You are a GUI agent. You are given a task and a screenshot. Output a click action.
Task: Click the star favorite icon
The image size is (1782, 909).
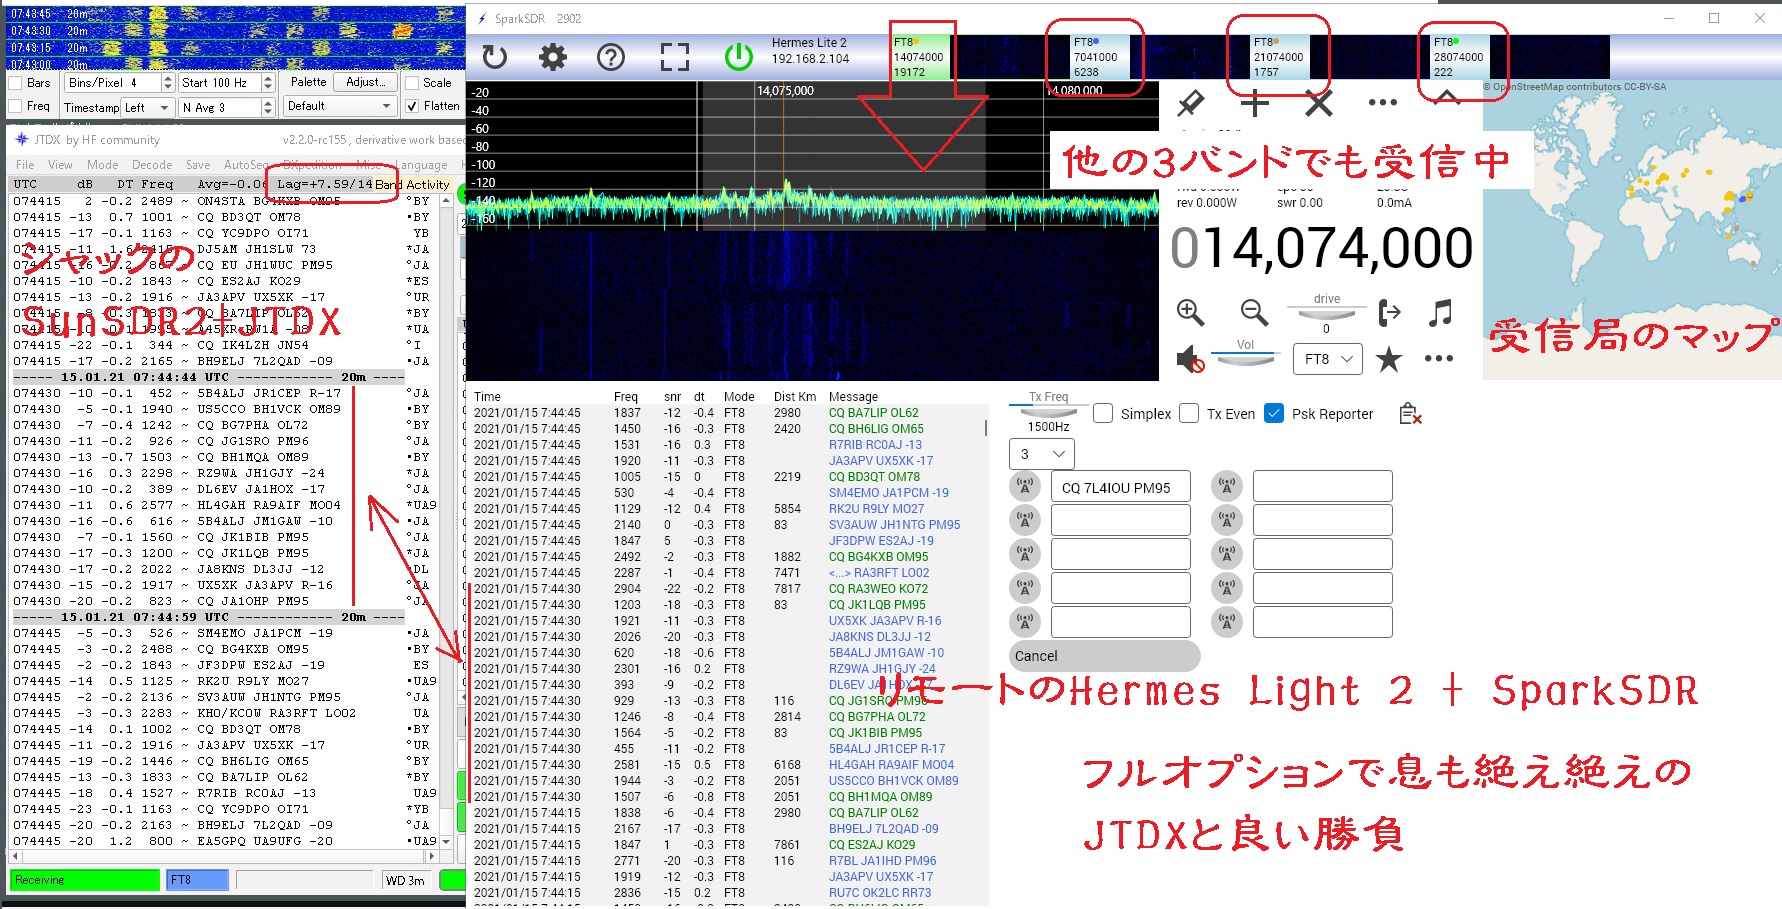[x=1389, y=359]
